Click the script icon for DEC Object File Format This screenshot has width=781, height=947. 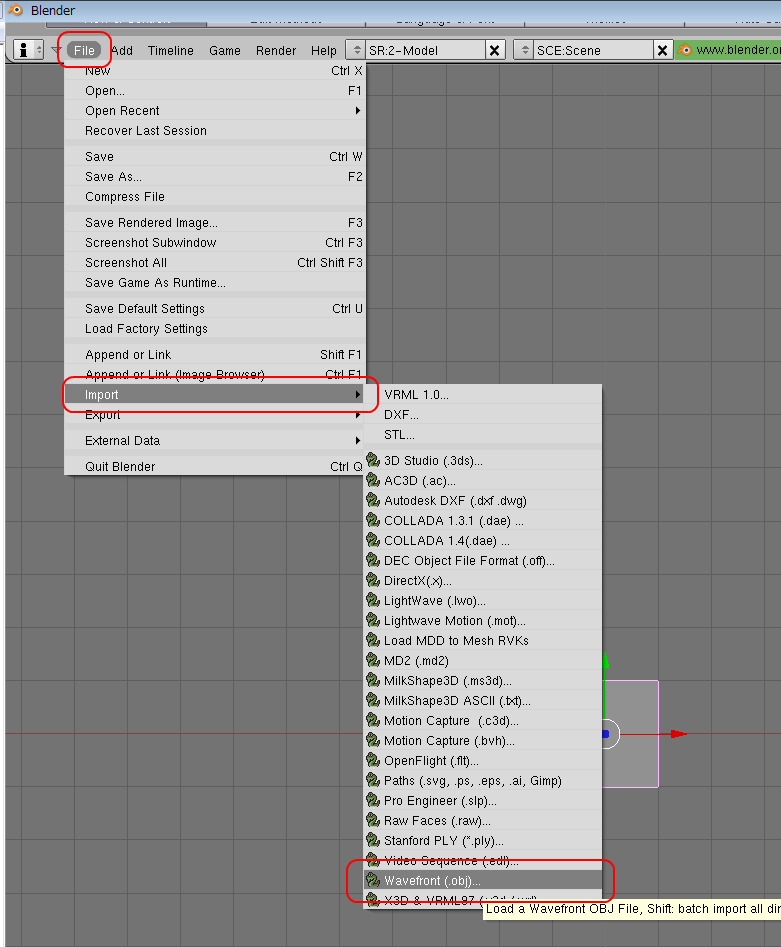click(x=373, y=560)
